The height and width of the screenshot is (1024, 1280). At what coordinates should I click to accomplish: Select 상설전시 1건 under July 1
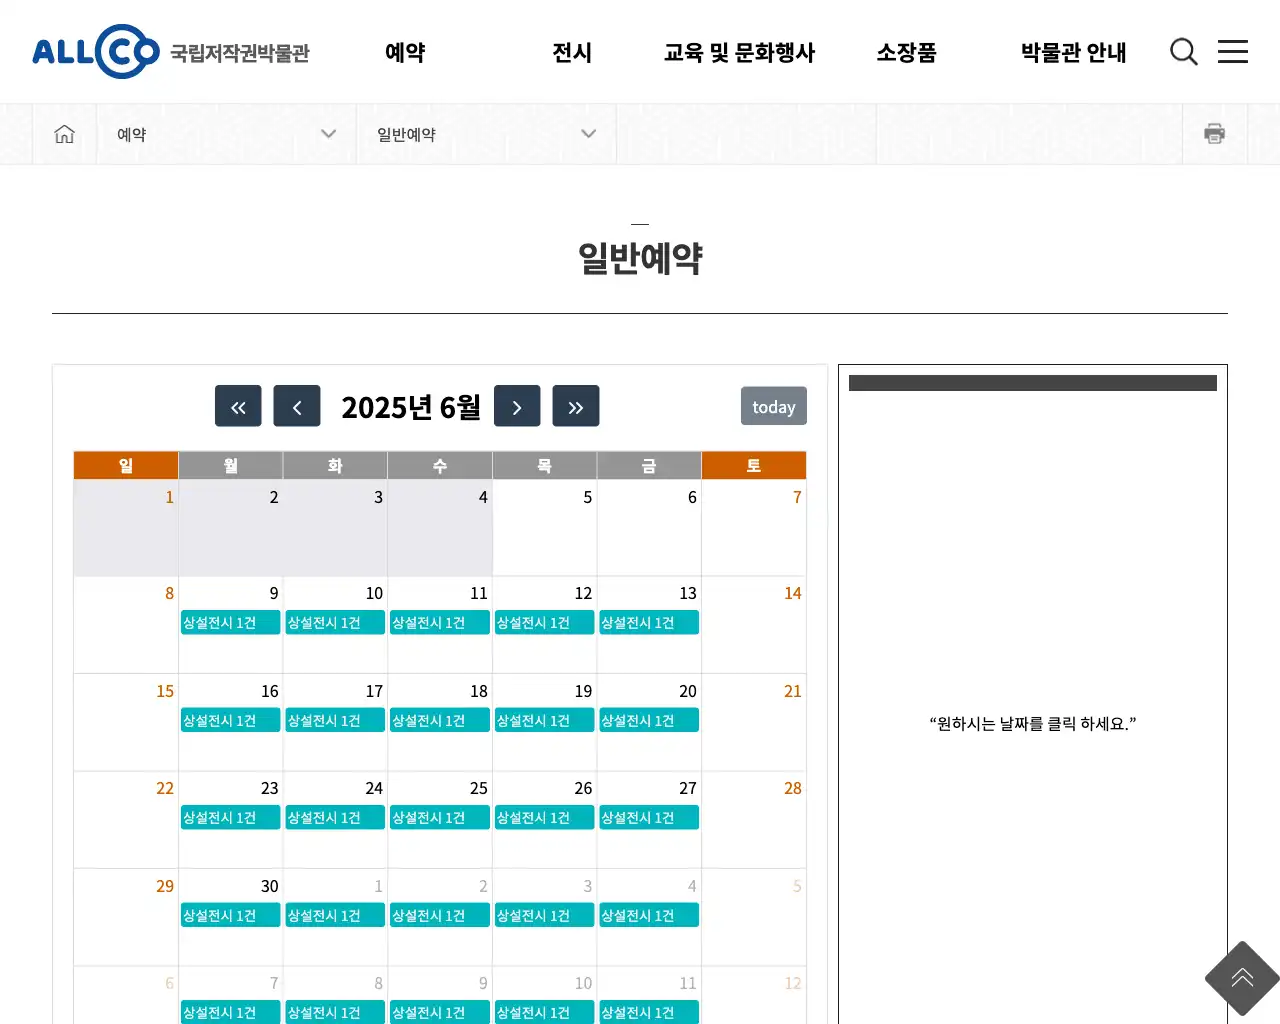point(335,916)
